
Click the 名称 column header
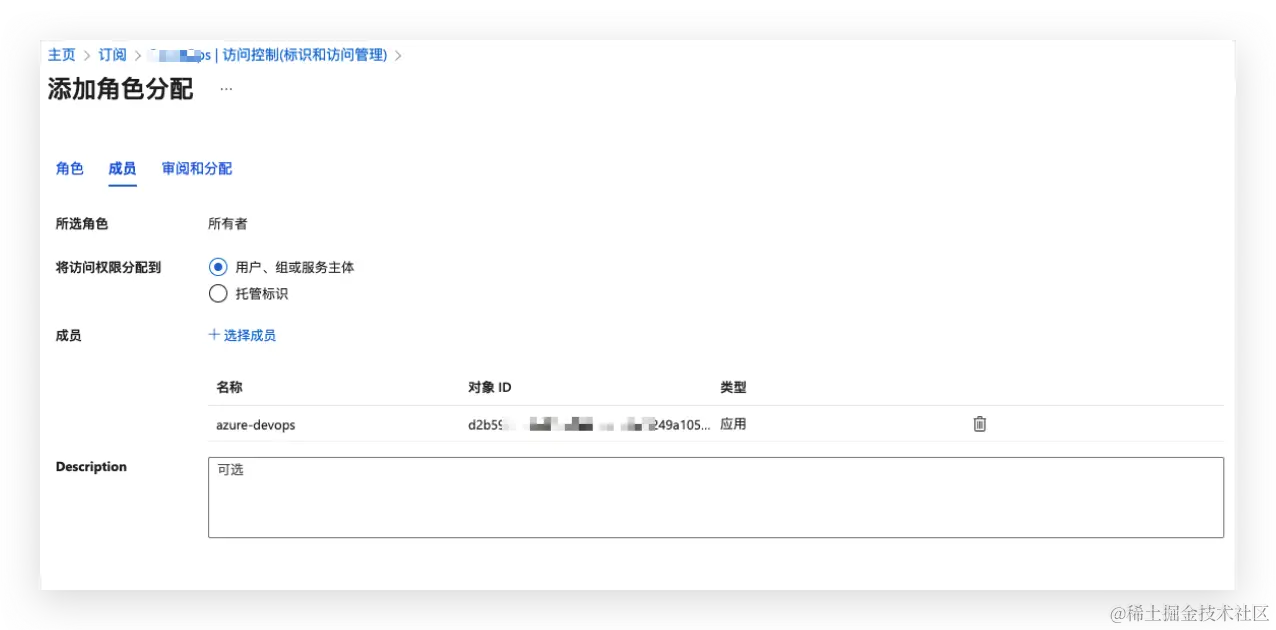click(229, 387)
